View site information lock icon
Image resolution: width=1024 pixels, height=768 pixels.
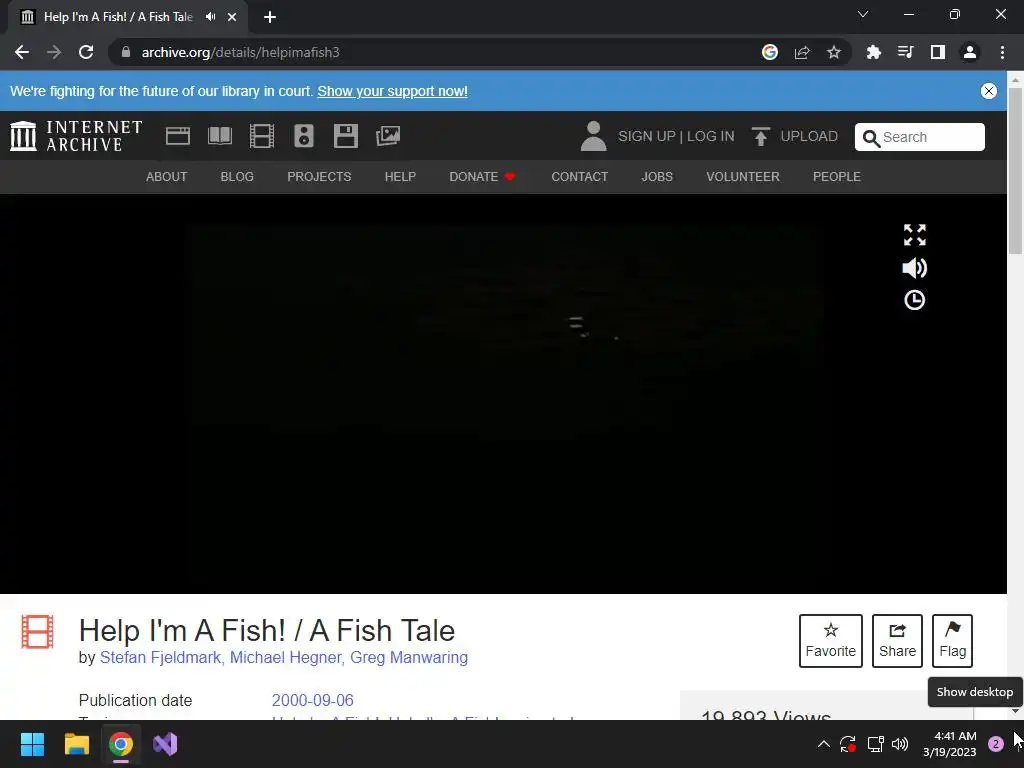point(126,52)
